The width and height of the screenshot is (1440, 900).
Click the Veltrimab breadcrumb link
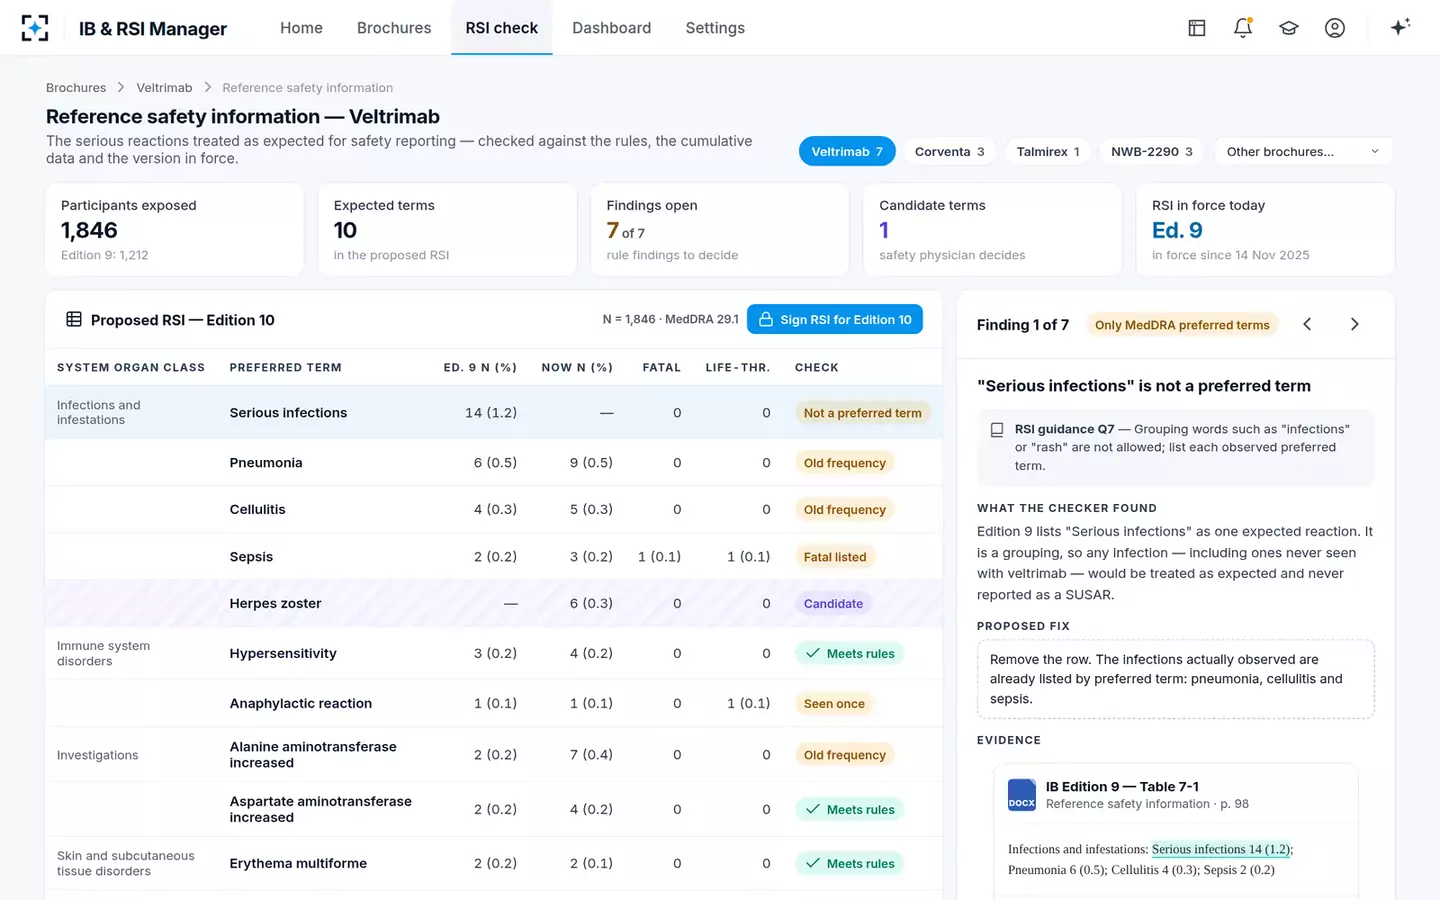(x=164, y=88)
